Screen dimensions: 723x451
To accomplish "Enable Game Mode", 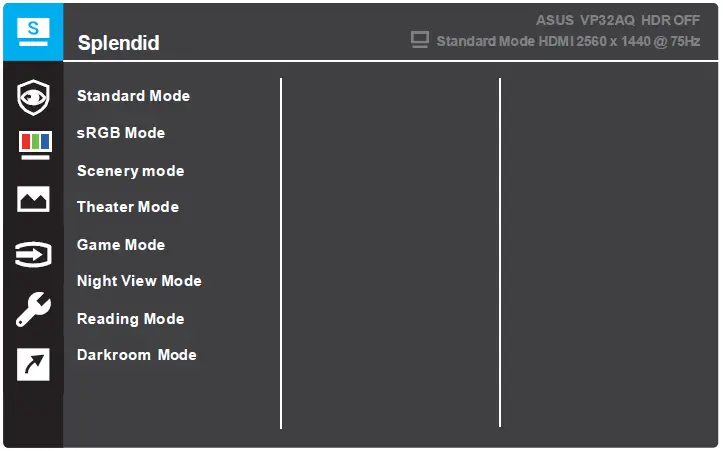I will click(121, 245).
